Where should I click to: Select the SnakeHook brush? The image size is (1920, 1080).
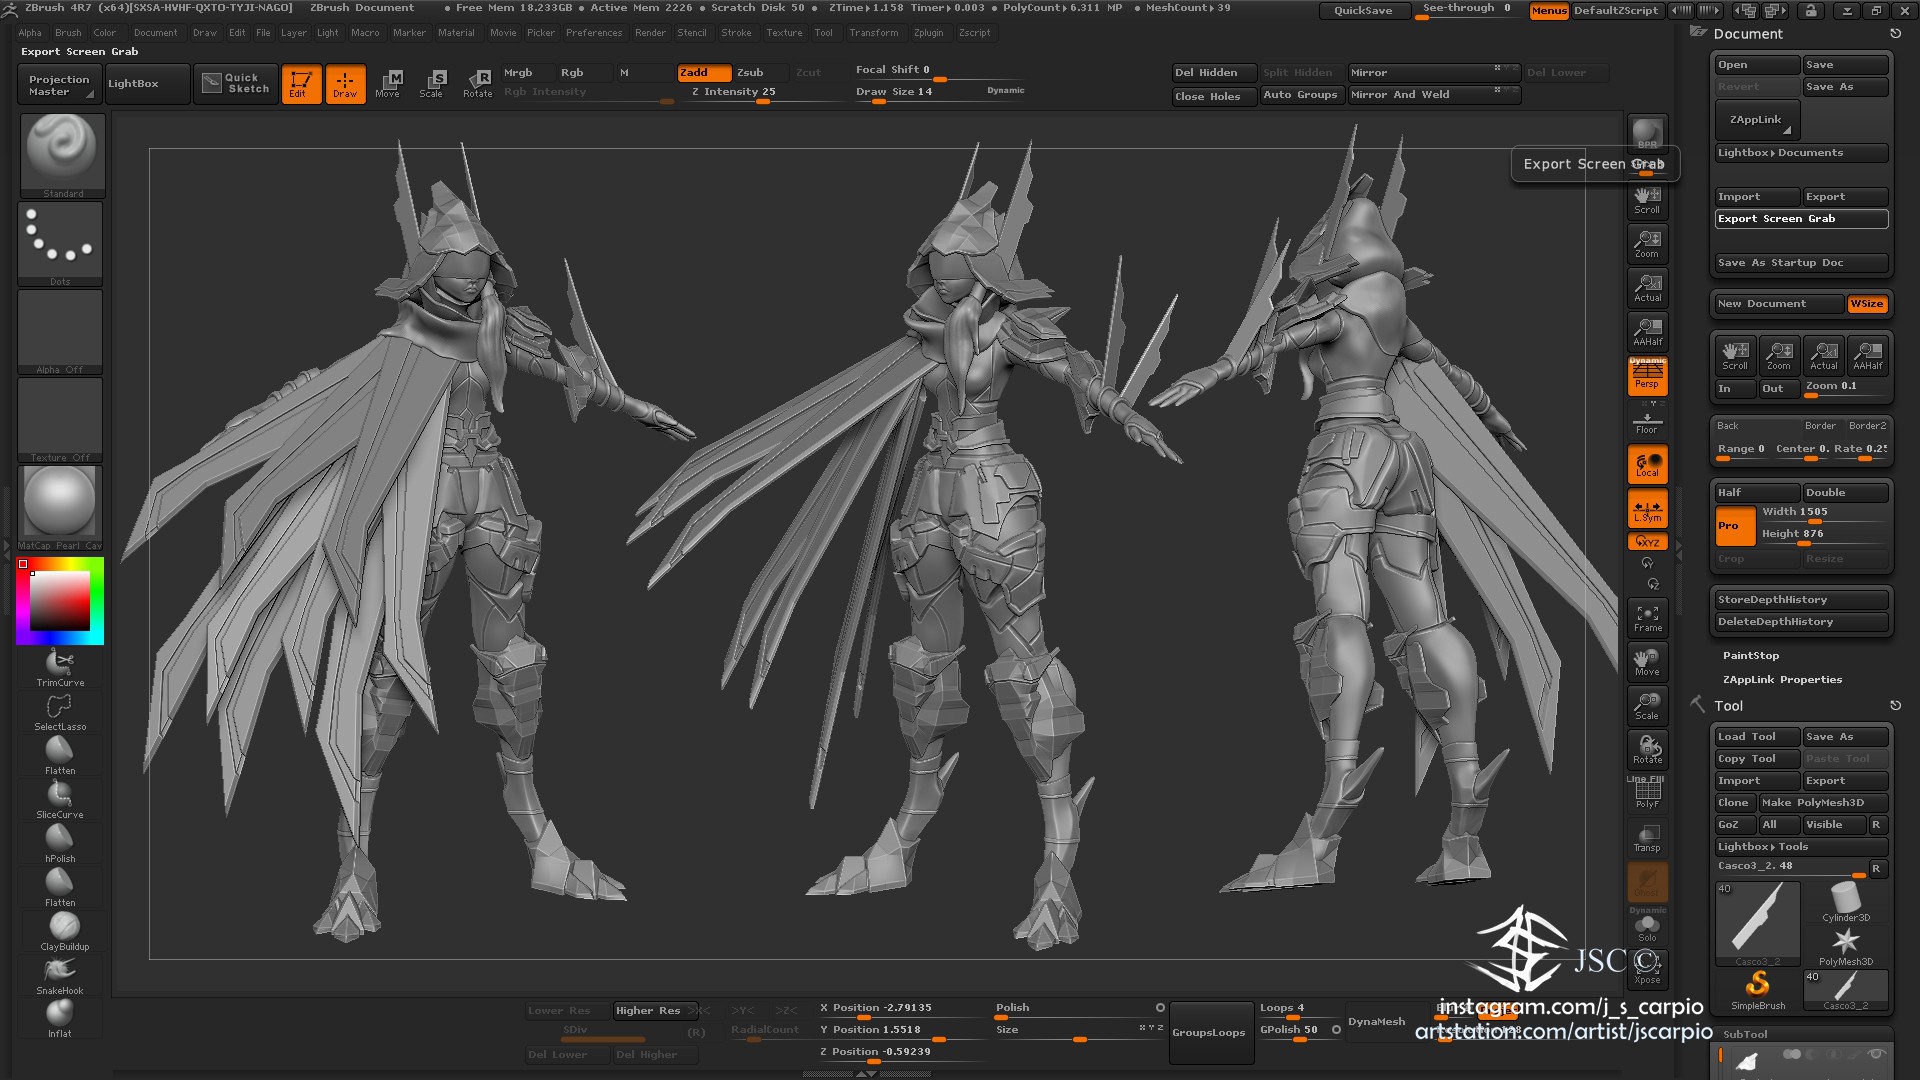point(60,976)
